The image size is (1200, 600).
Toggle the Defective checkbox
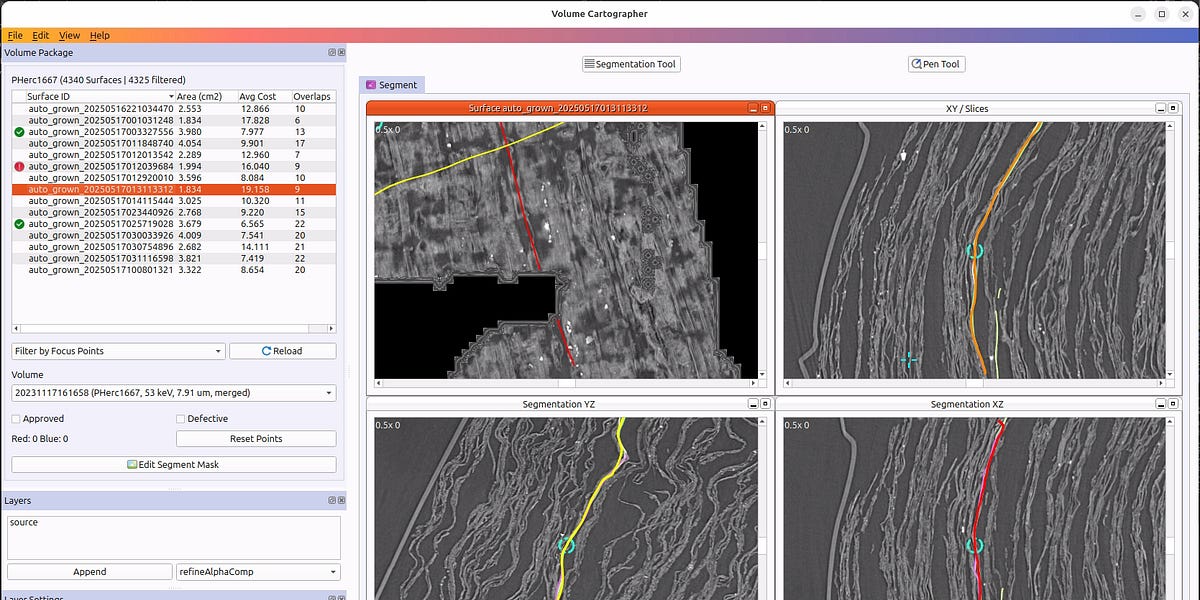point(181,419)
